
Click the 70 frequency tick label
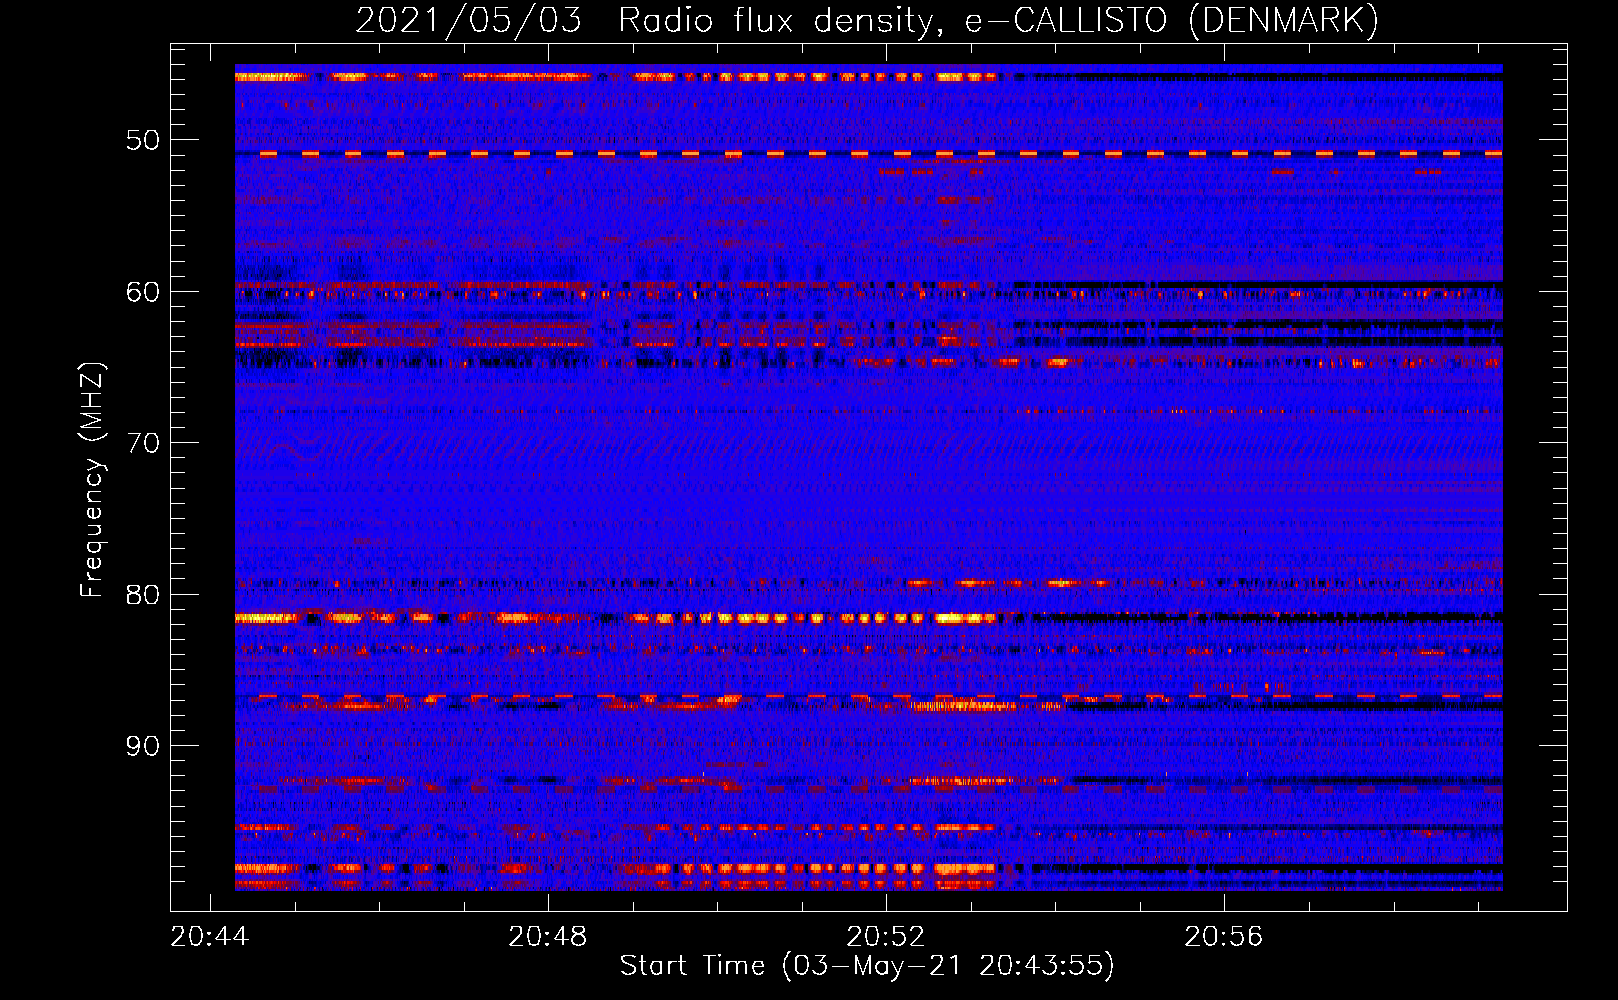(x=143, y=443)
